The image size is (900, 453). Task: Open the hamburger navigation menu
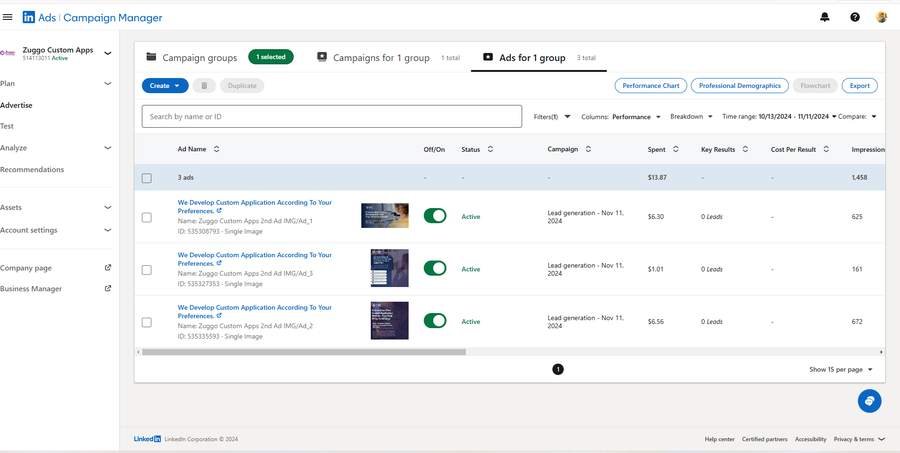[7, 17]
